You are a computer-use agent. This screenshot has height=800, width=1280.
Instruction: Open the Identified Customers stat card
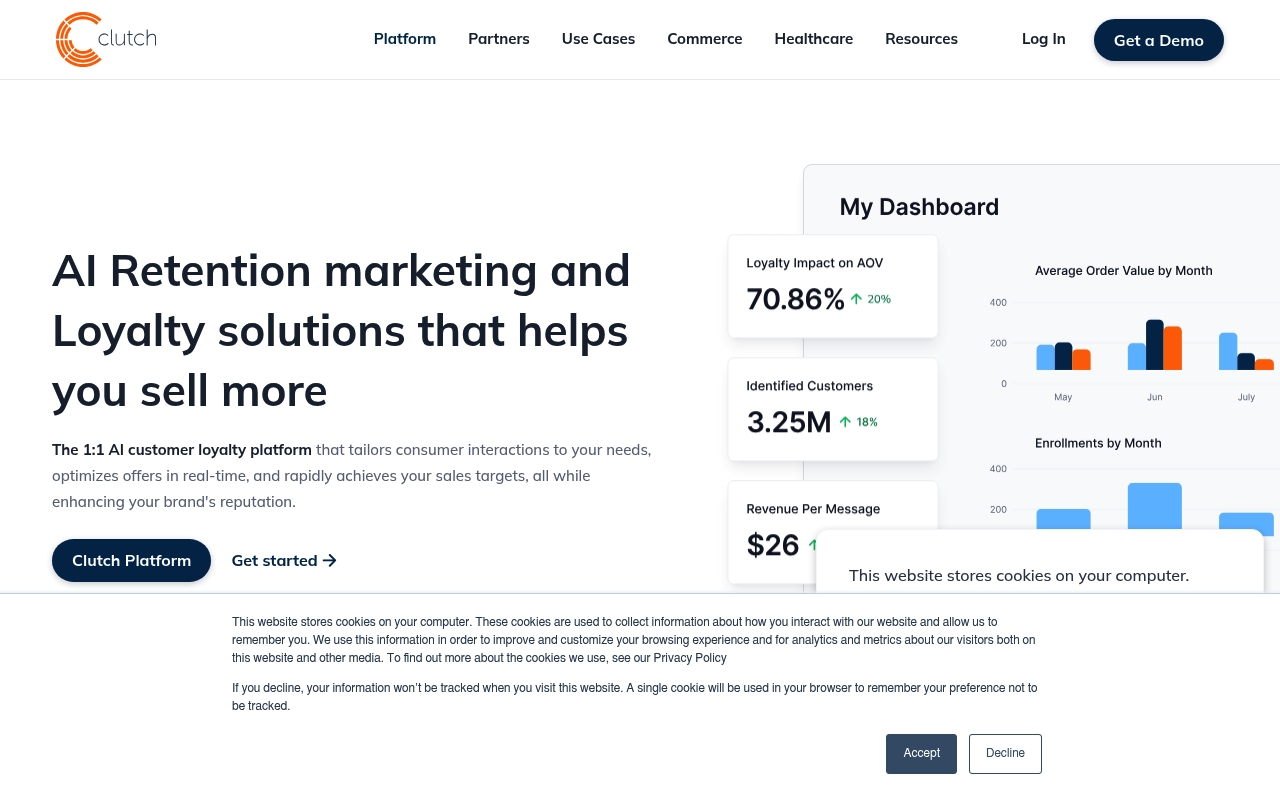[833, 410]
